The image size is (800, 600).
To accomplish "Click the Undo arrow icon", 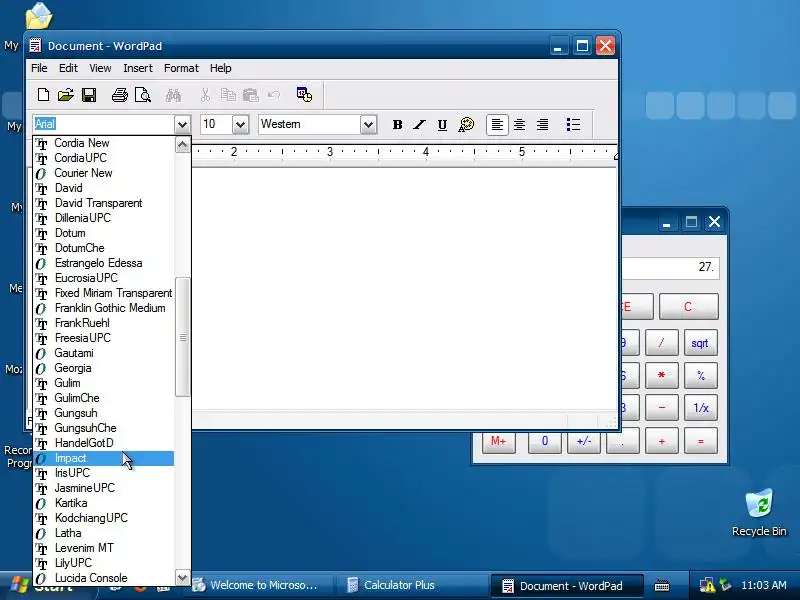I will click(274, 95).
